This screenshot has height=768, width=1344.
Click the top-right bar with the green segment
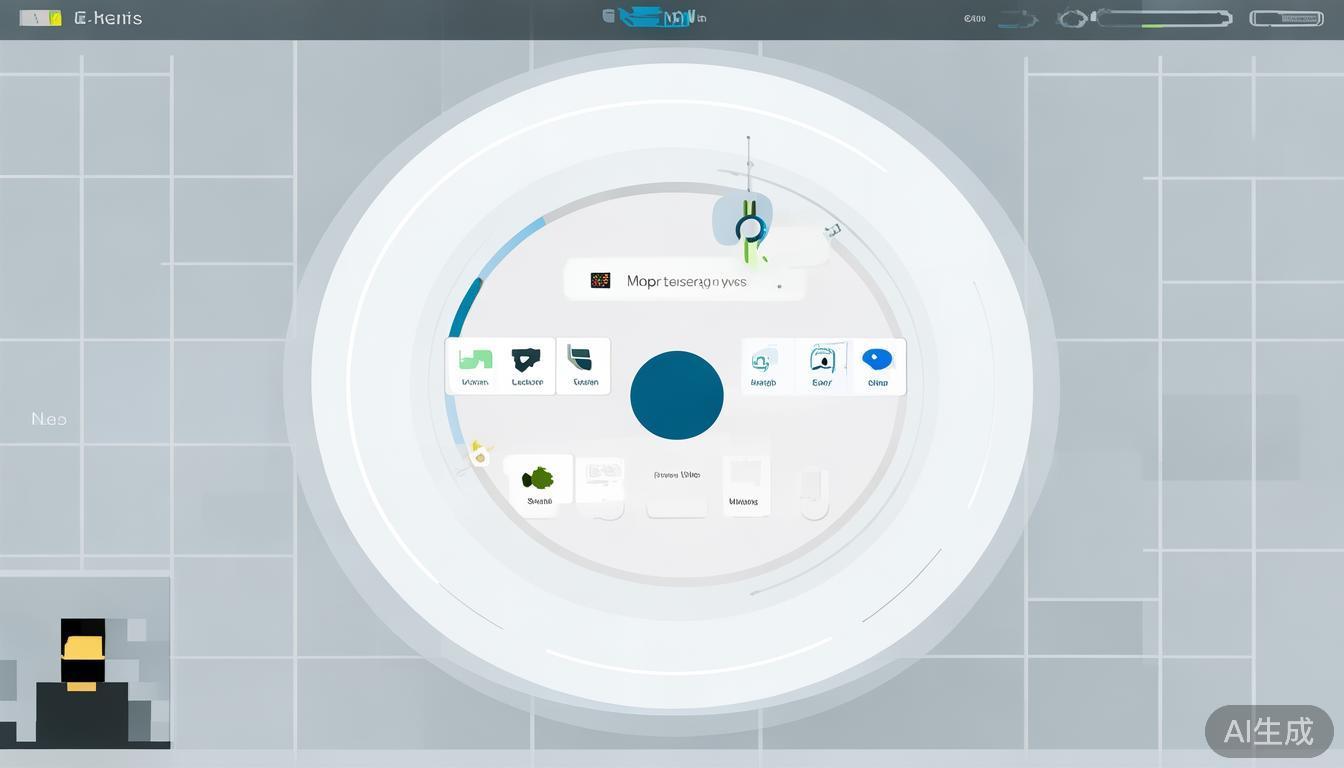pos(1164,18)
